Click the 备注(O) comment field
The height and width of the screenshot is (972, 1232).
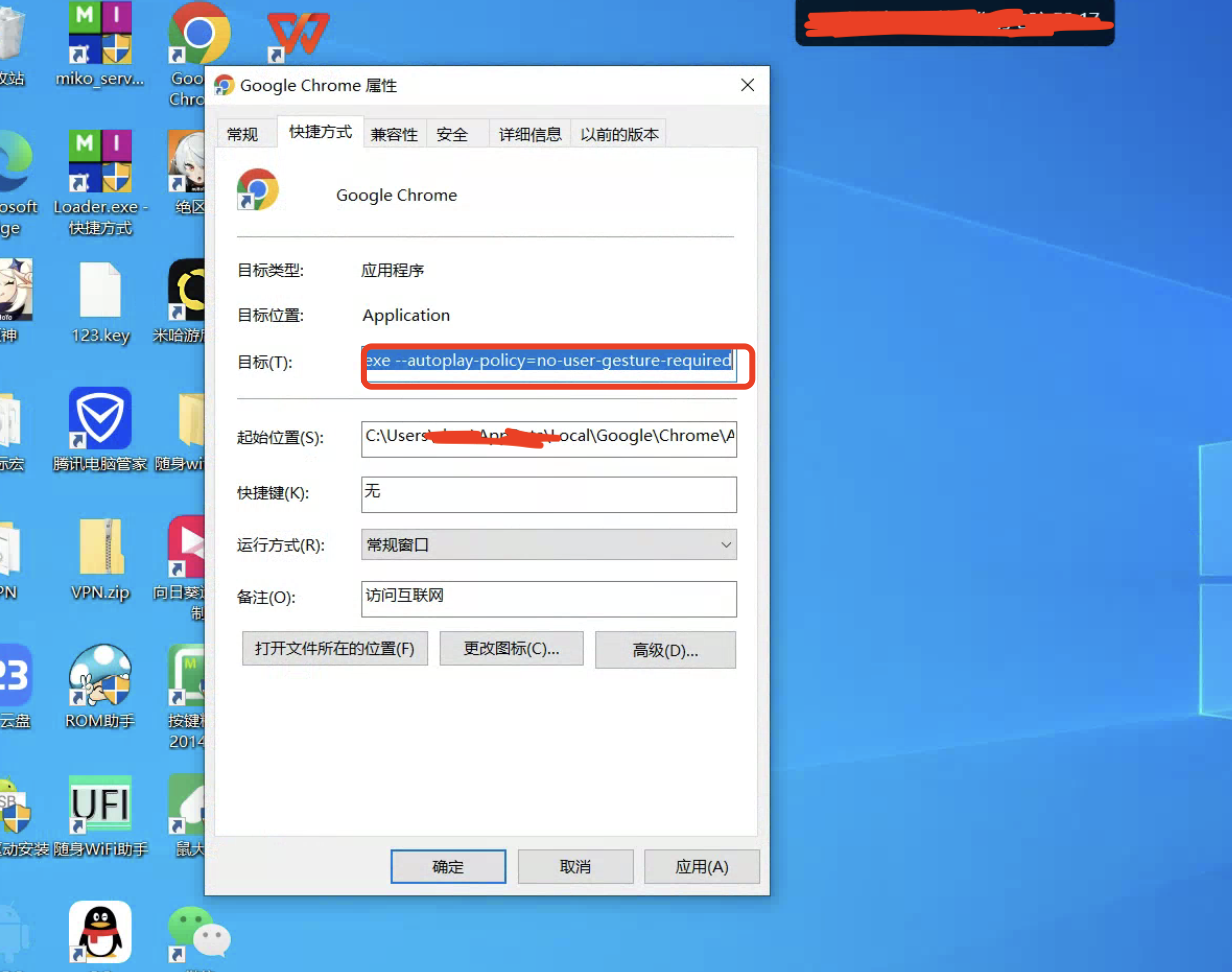[x=549, y=598]
